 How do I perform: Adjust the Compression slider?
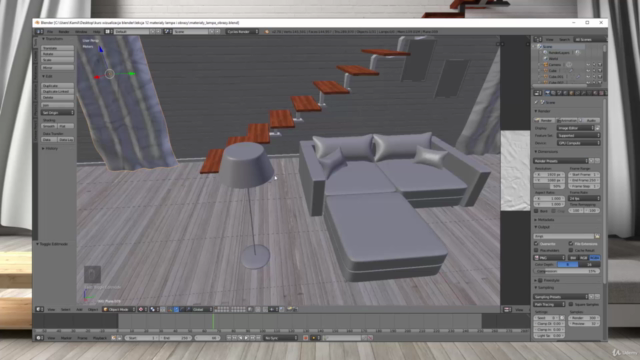click(567, 271)
